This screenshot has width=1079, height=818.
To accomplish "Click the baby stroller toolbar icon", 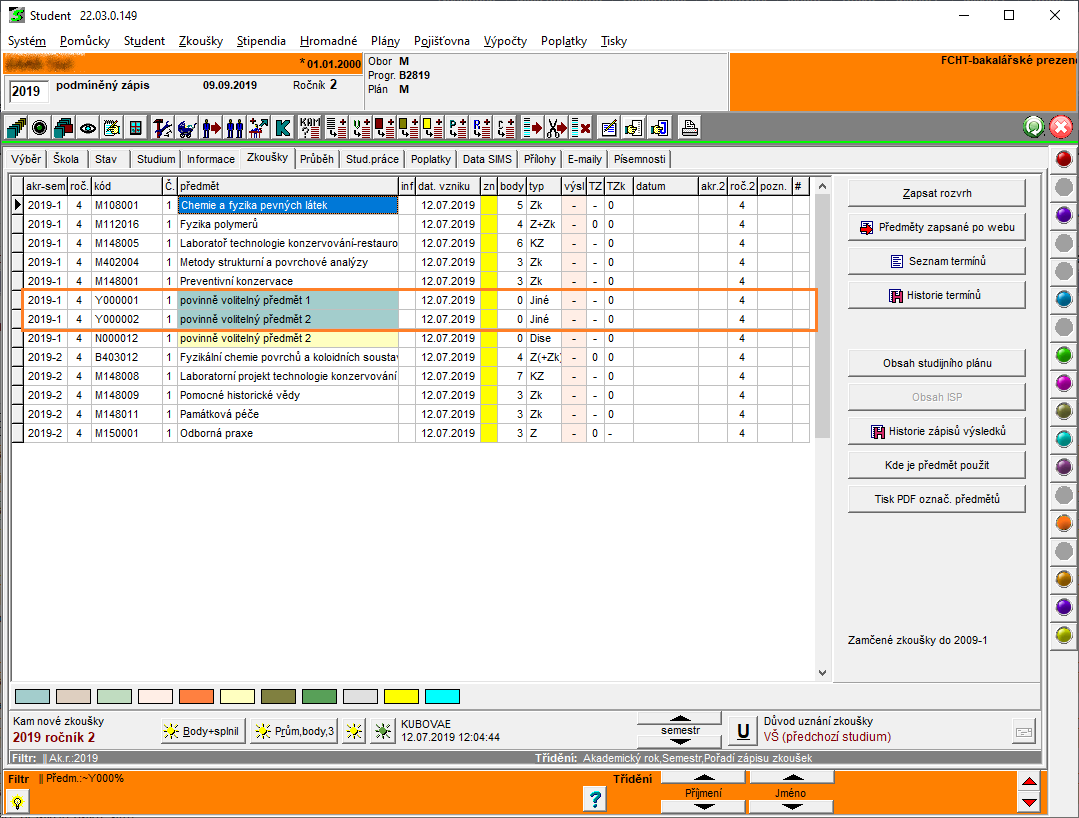I will [x=186, y=128].
